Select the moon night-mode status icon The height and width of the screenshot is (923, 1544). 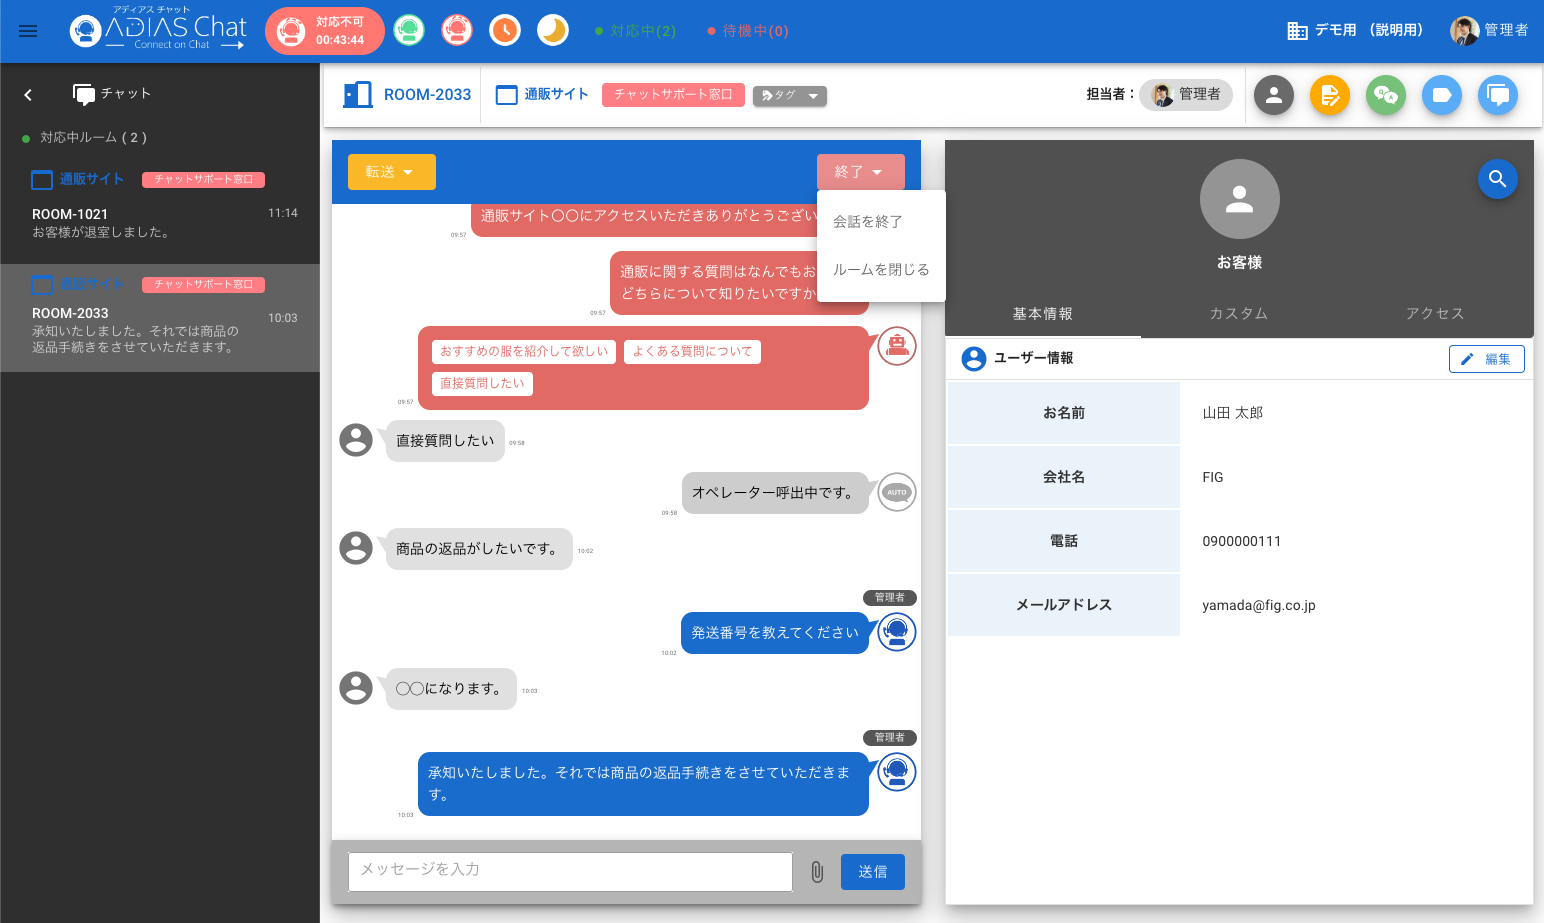click(x=553, y=31)
